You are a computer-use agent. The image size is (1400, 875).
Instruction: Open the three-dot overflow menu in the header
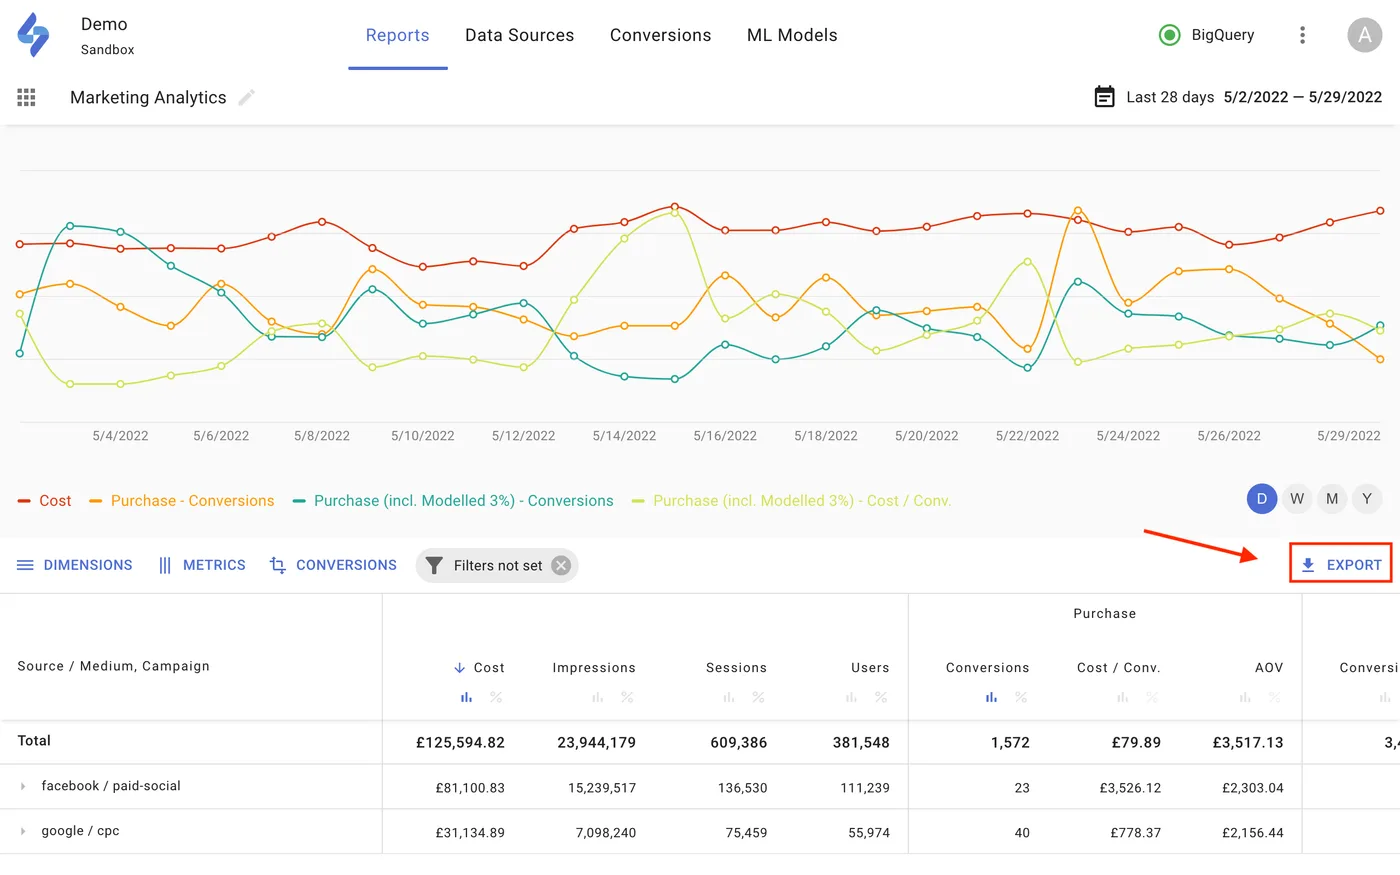click(1302, 34)
